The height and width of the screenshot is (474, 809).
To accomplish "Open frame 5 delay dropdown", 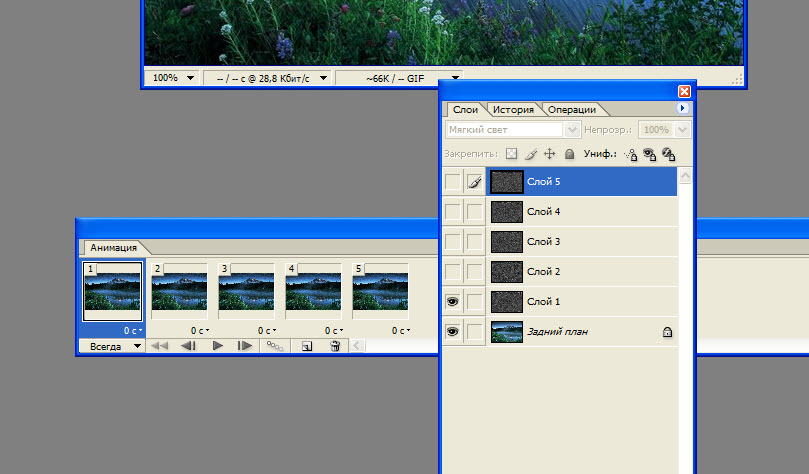I will [401, 331].
